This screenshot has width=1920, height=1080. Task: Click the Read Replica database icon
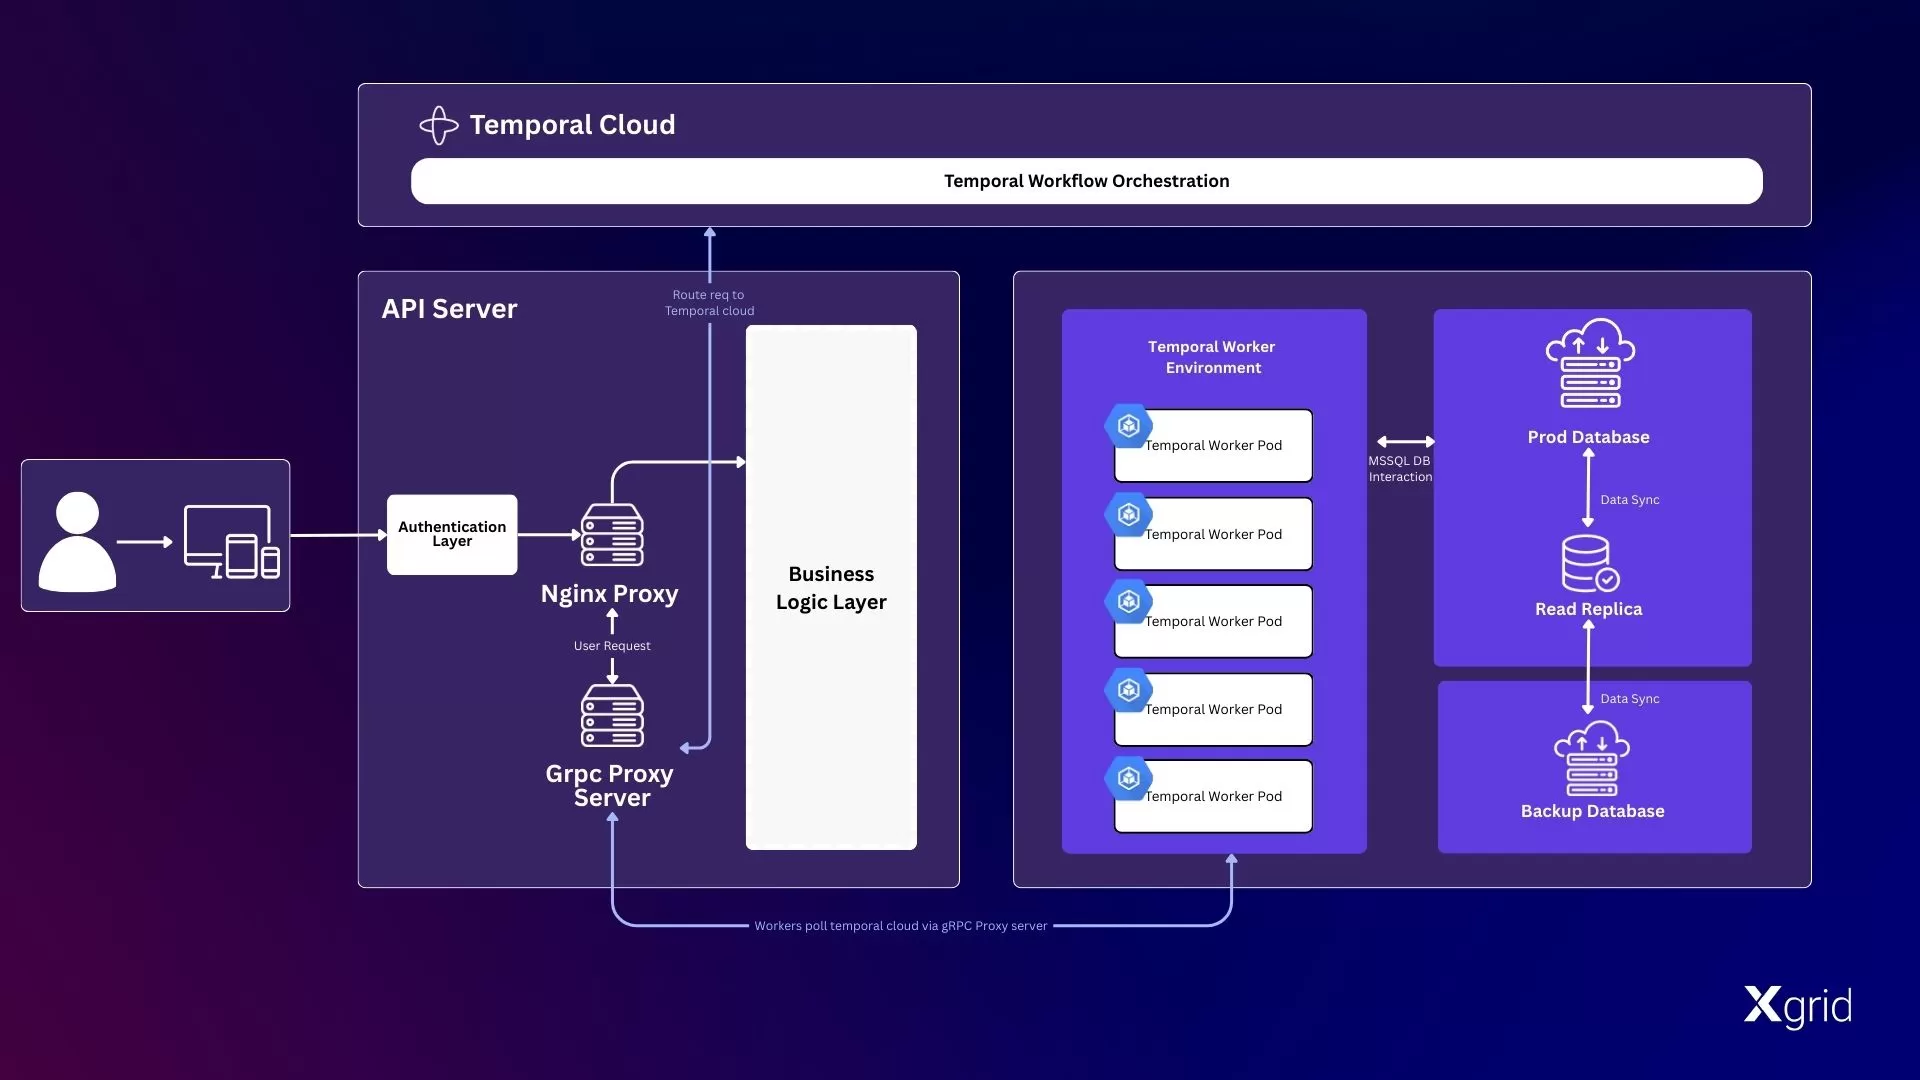[x=1590, y=564]
